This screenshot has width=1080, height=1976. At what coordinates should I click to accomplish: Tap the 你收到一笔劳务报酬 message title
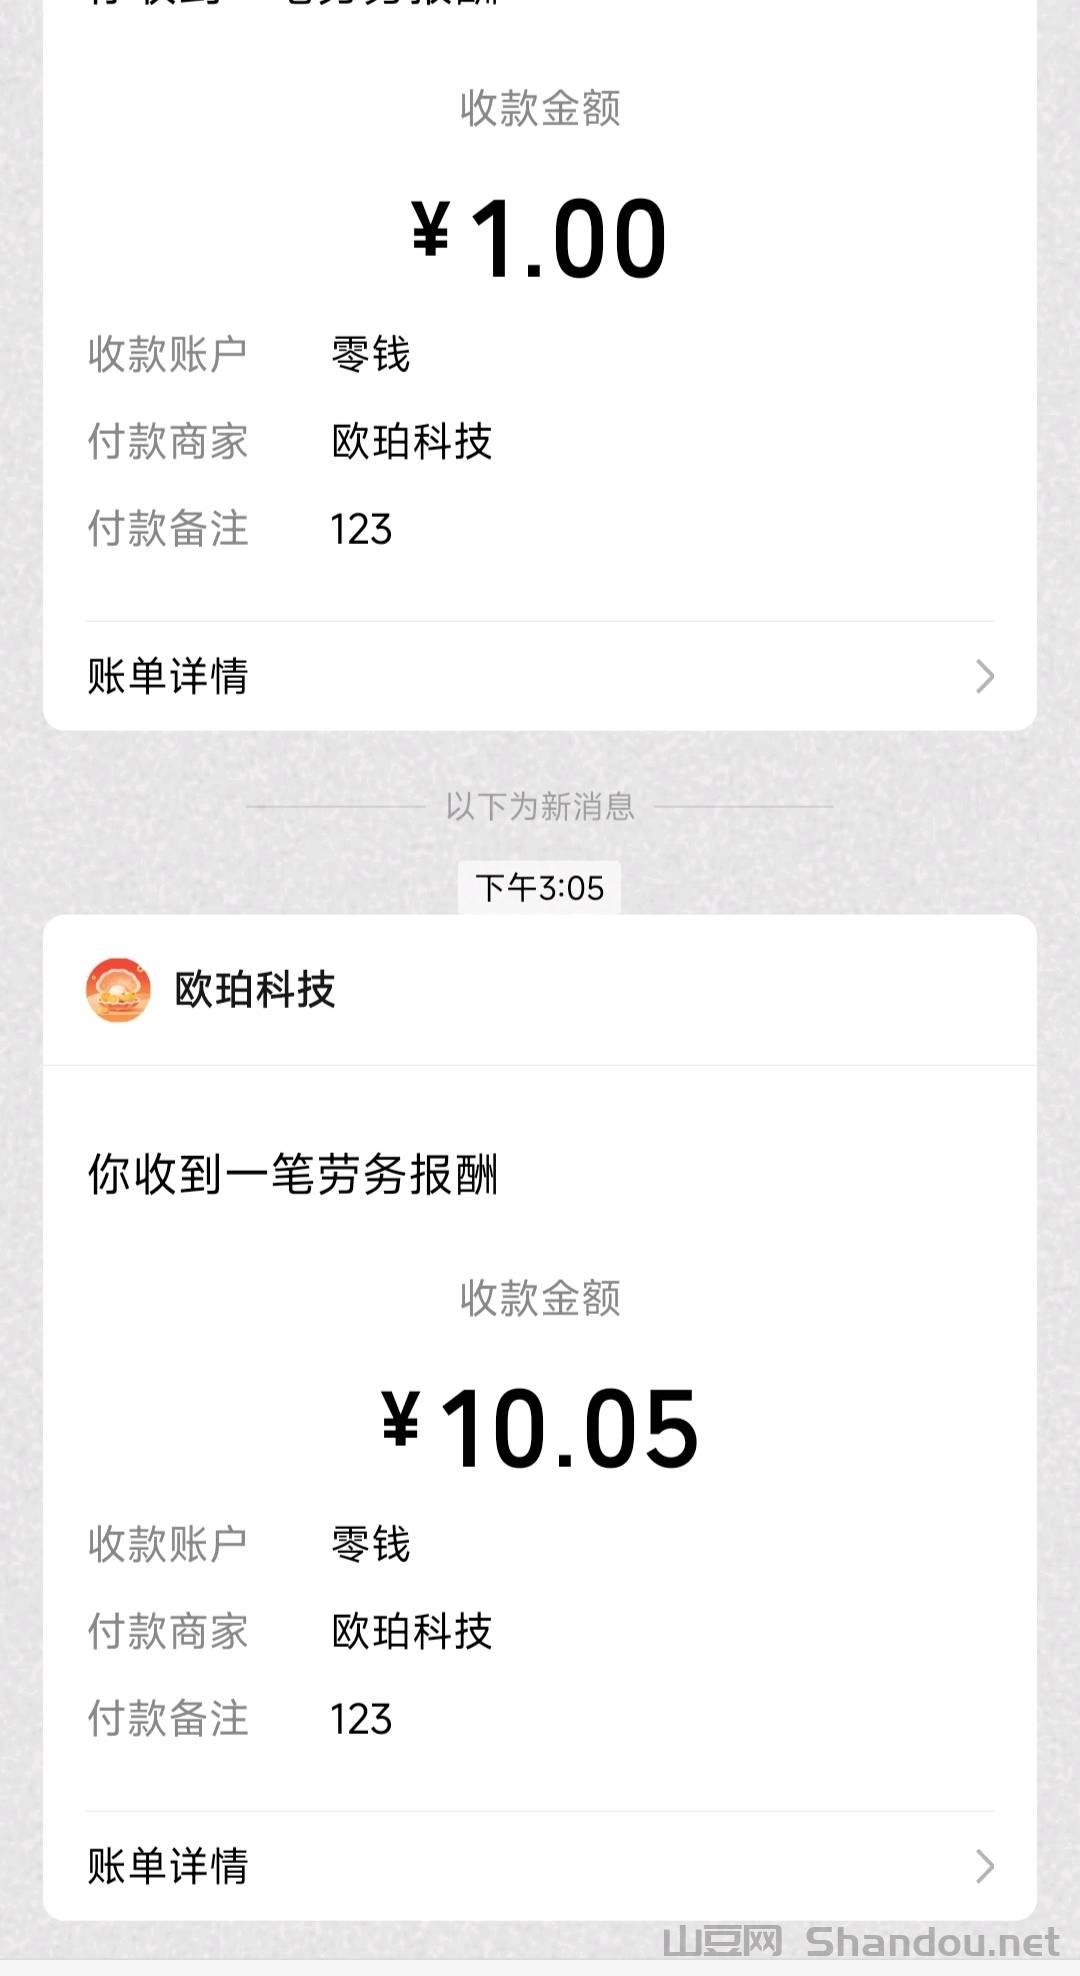[x=292, y=1174]
